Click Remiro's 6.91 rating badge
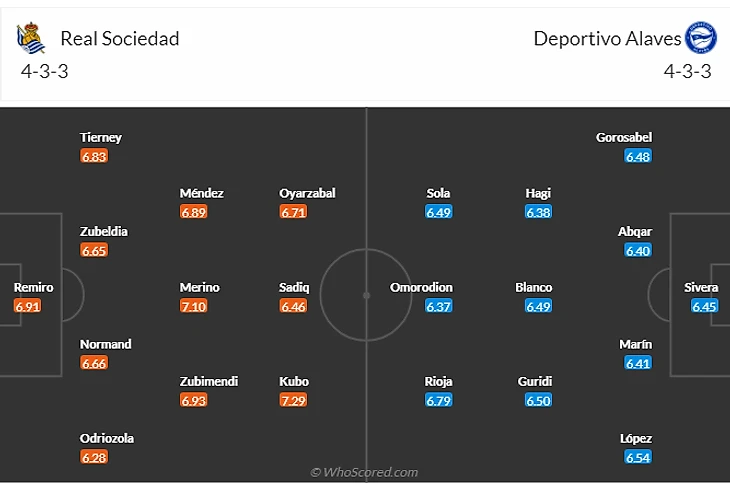The width and height of the screenshot is (730, 483). [x=28, y=306]
